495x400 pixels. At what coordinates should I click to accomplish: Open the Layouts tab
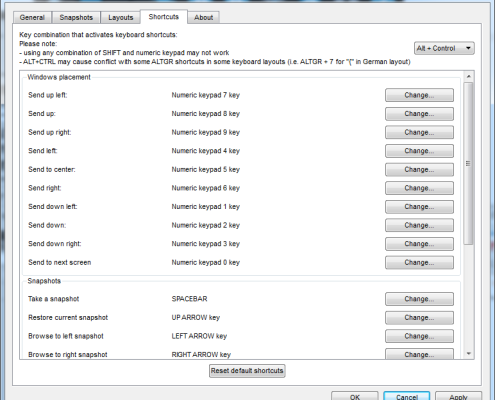coord(120,17)
